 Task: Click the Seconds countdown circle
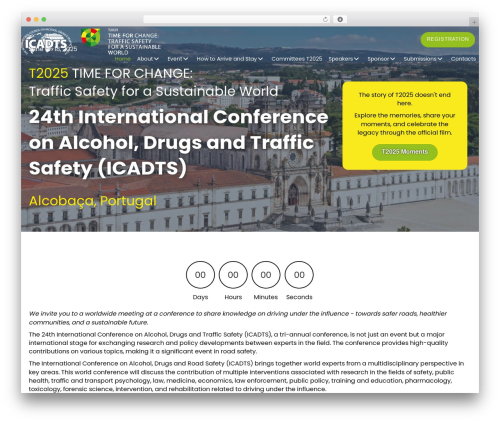[x=299, y=275]
